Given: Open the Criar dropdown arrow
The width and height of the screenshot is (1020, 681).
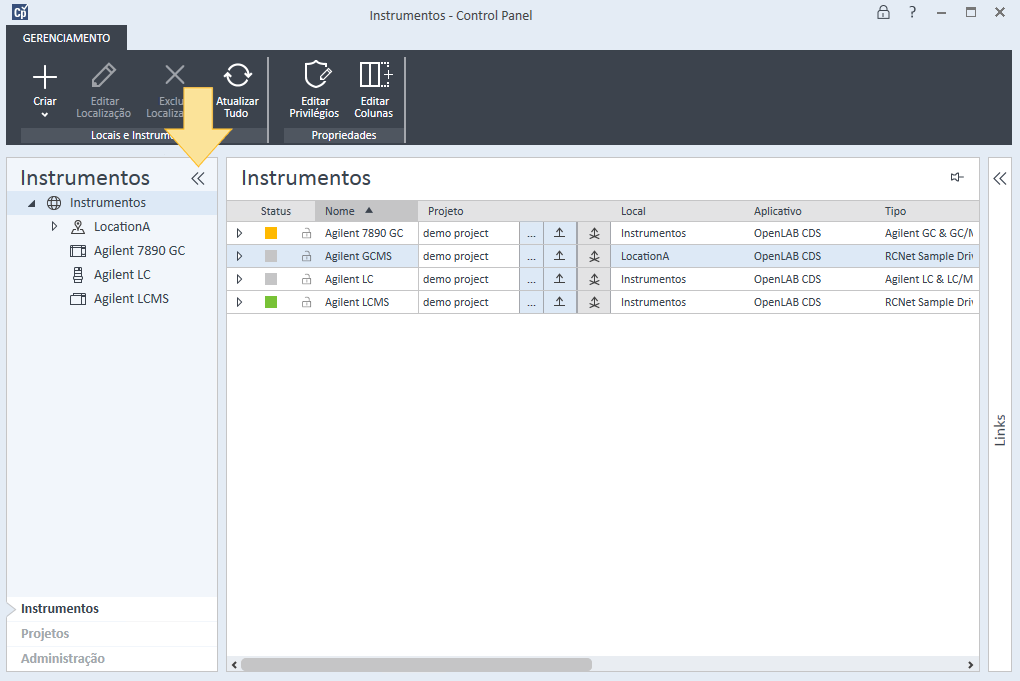Looking at the screenshot, I should 45,115.
